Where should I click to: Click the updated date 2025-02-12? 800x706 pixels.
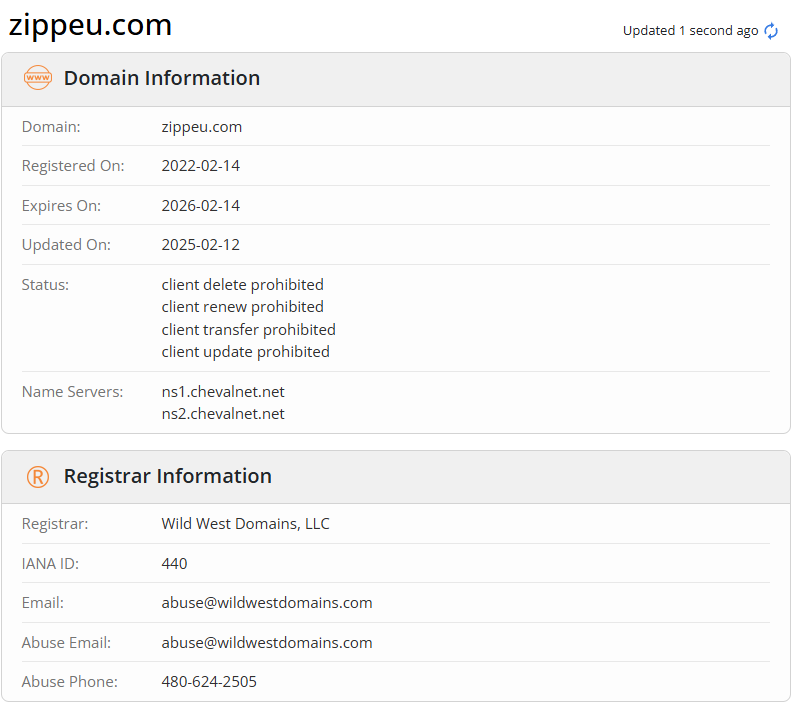click(200, 244)
